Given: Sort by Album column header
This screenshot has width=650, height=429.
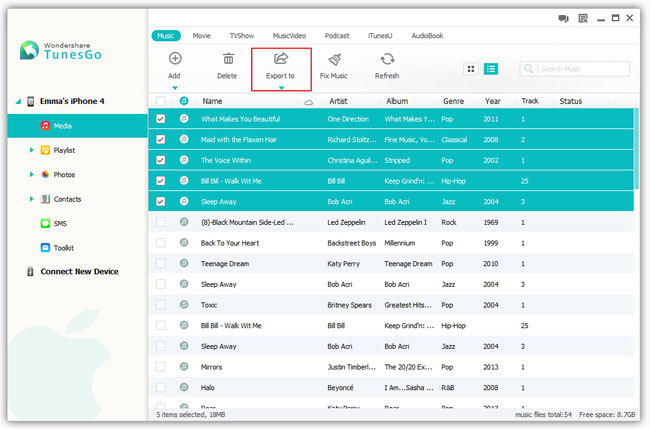Looking at the screenshot, I should click(397, 101).
